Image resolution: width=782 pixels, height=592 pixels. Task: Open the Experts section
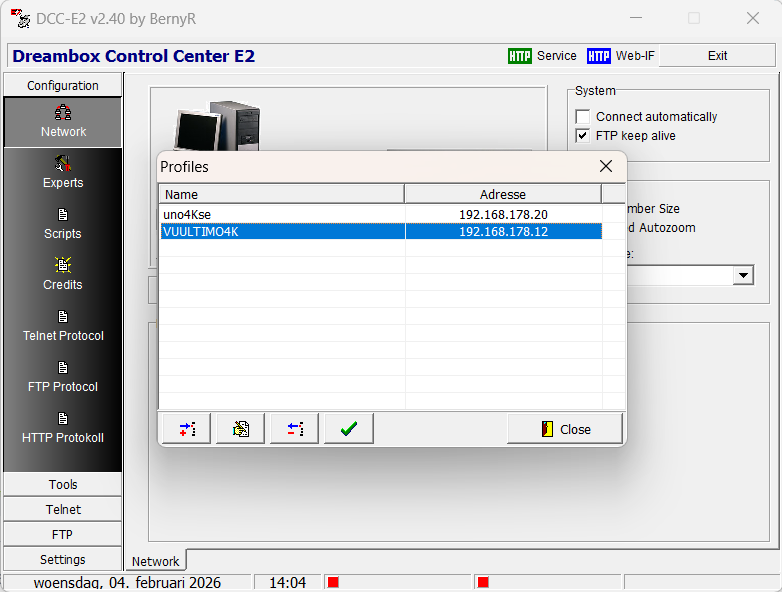(x=63, y=173)
